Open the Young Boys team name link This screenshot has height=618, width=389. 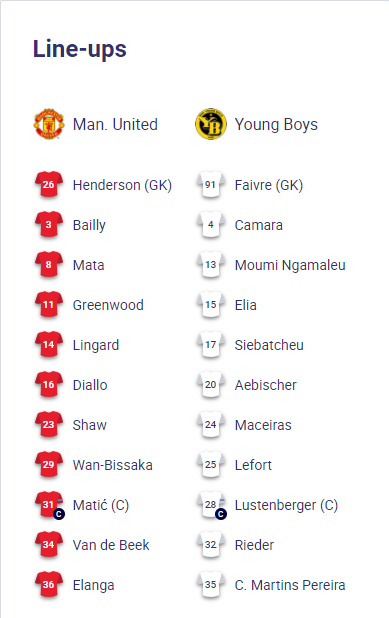coord(276,125)
